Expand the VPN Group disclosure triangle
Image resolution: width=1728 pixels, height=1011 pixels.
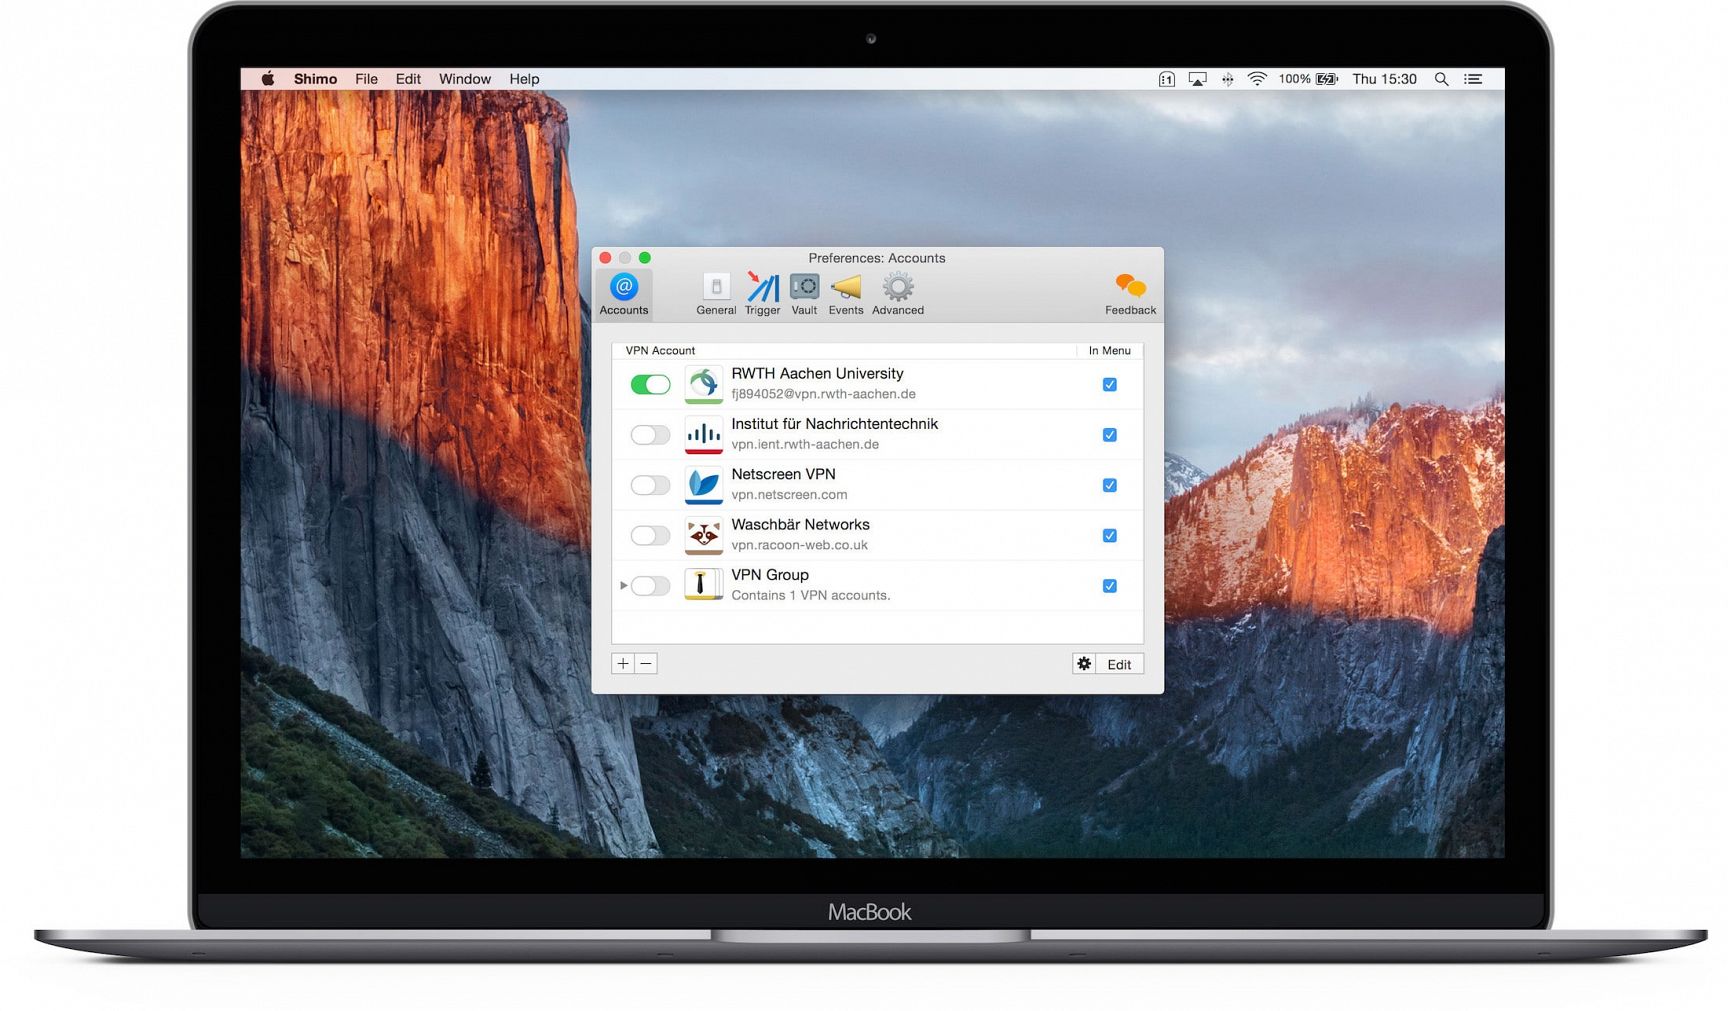click(623, 585)
